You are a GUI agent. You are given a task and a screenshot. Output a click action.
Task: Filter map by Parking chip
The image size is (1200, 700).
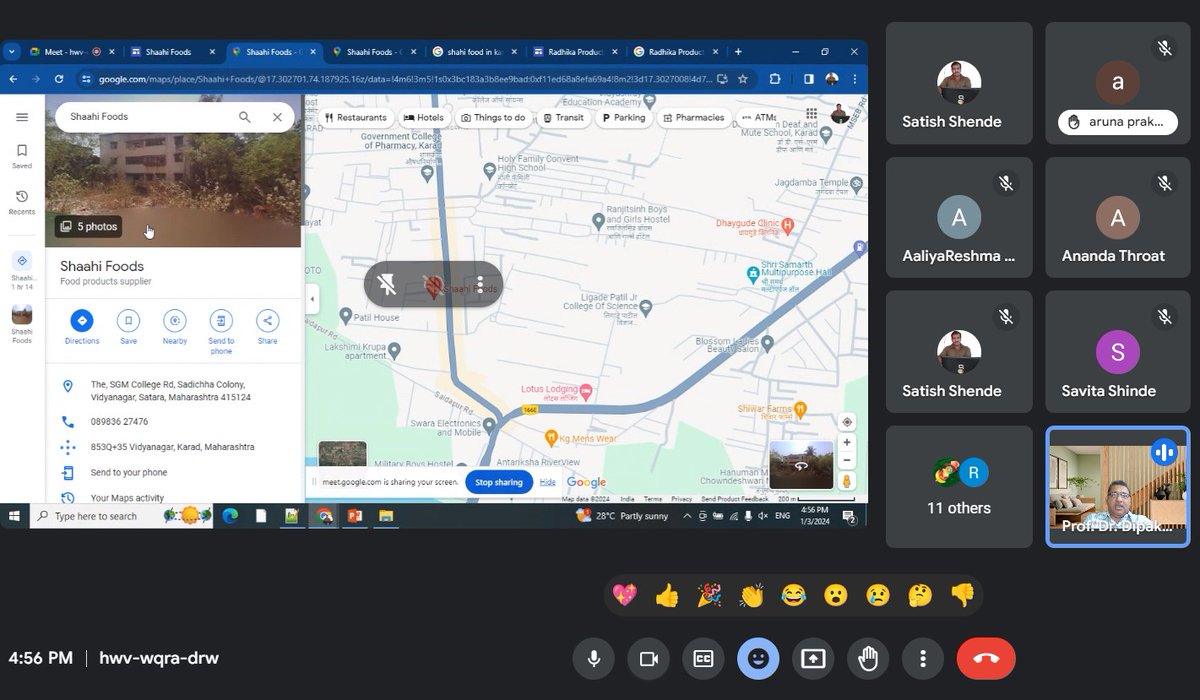coord(623,117)
